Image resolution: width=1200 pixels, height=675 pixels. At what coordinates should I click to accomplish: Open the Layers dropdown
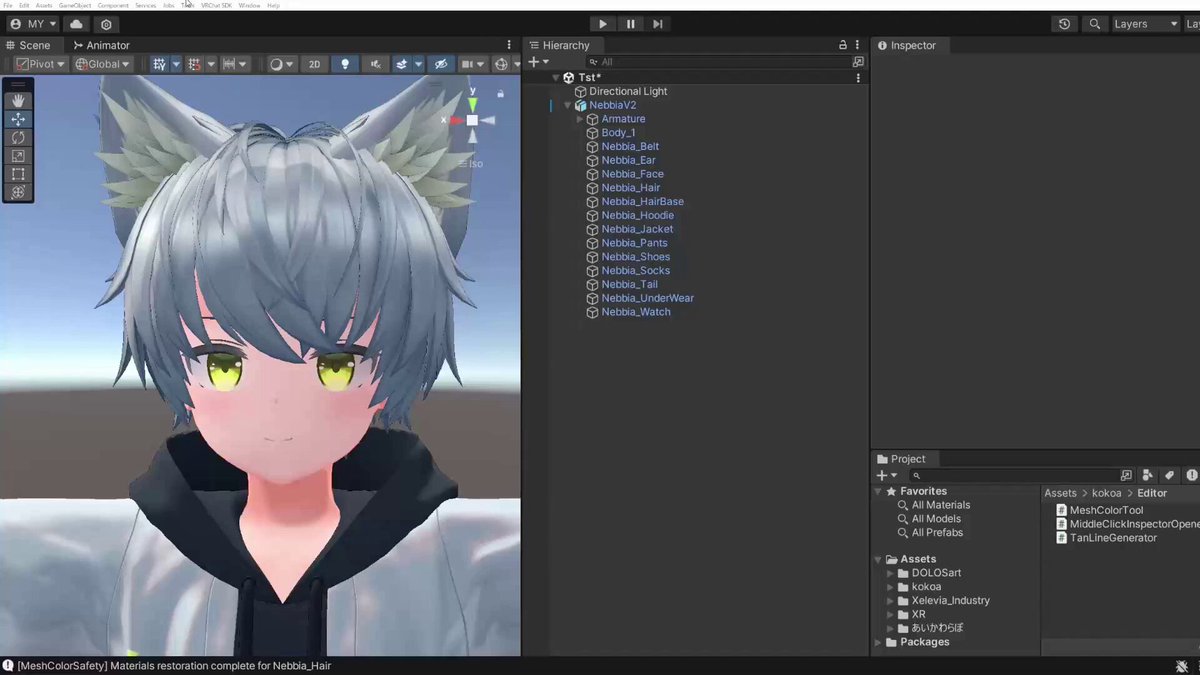click(x=1145, y=24)
